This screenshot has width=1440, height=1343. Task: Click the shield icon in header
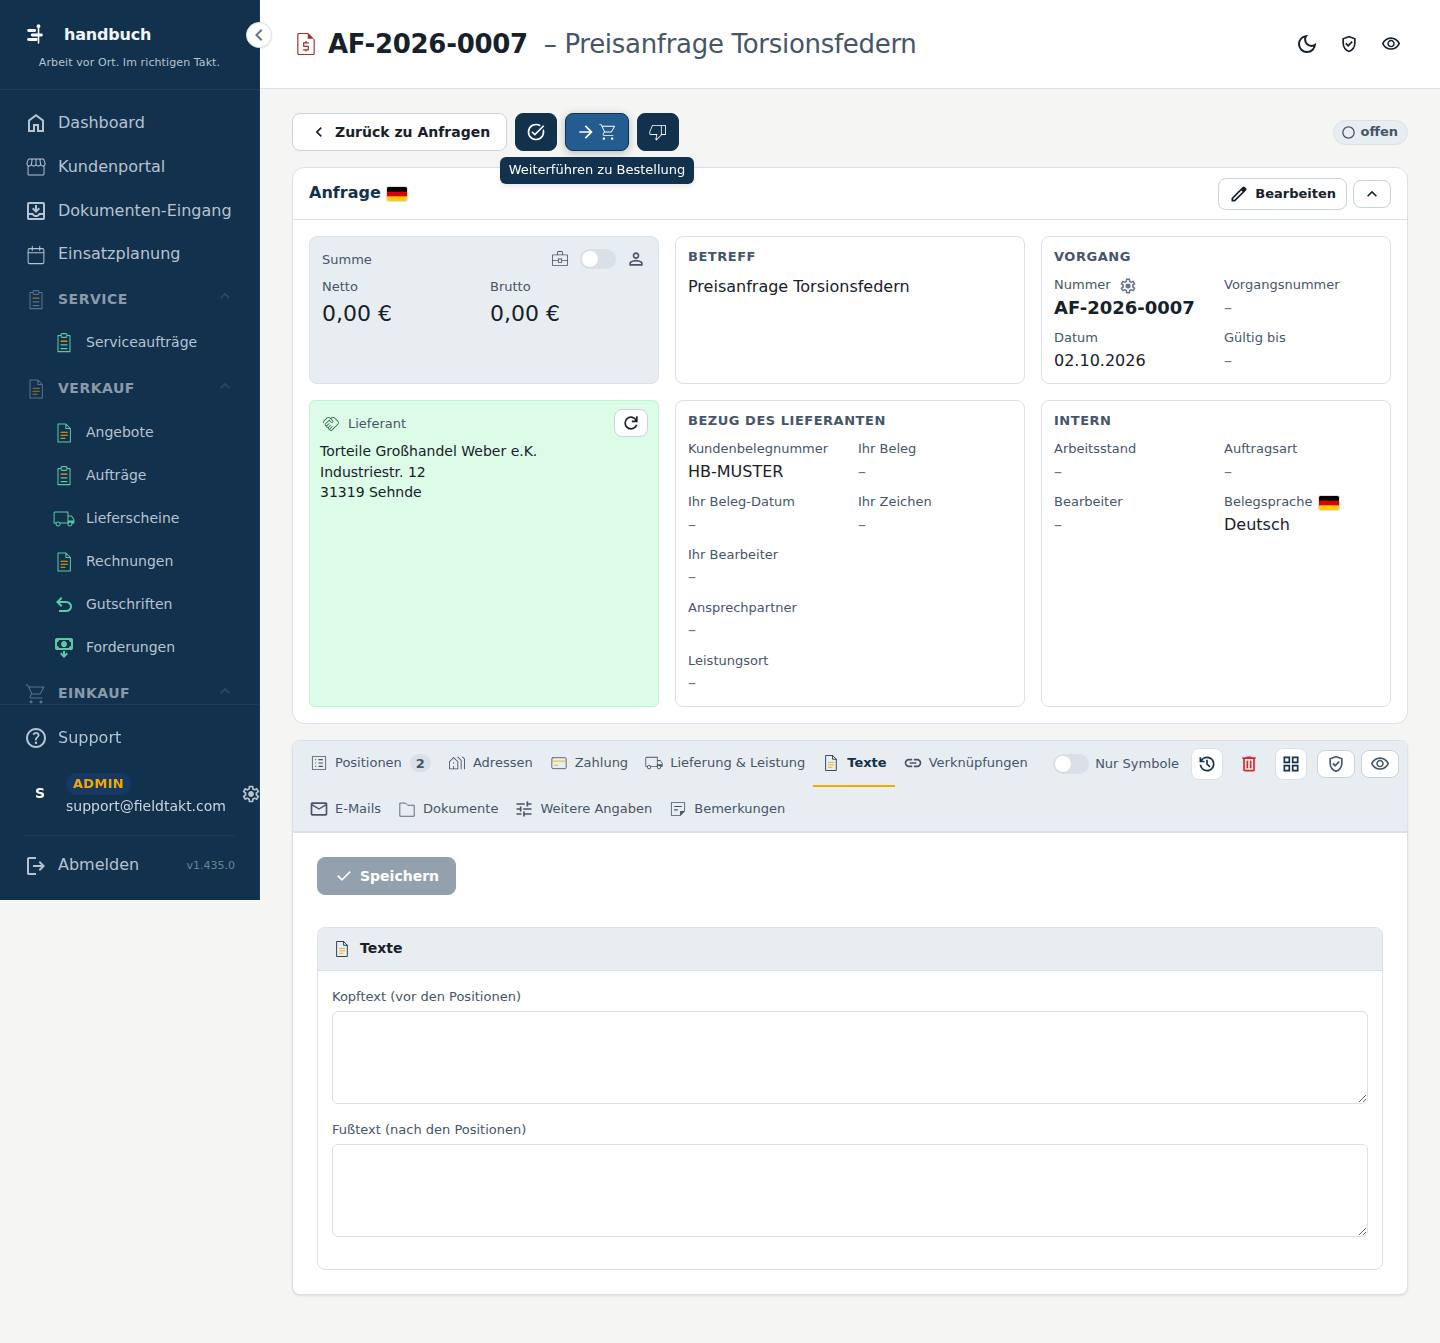point(1349,44)
